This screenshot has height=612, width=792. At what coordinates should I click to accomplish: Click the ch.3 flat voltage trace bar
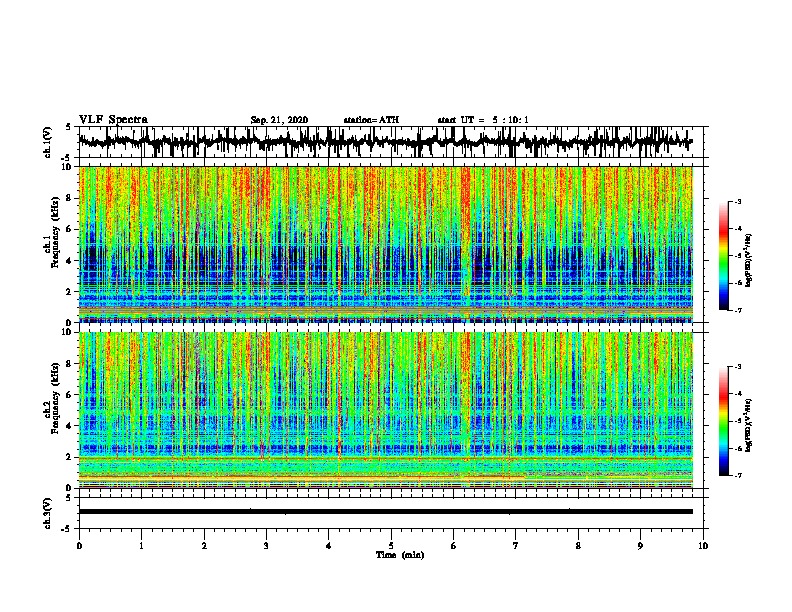[x=386, y=512]
